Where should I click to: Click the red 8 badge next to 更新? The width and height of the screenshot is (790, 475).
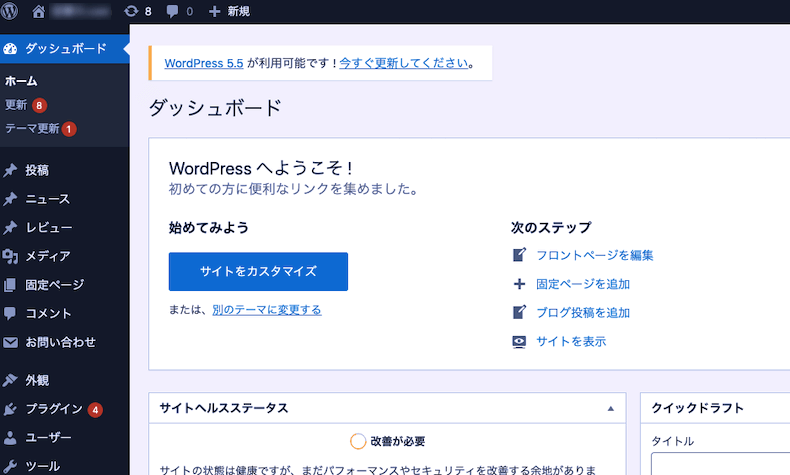[x=39, y=105]
